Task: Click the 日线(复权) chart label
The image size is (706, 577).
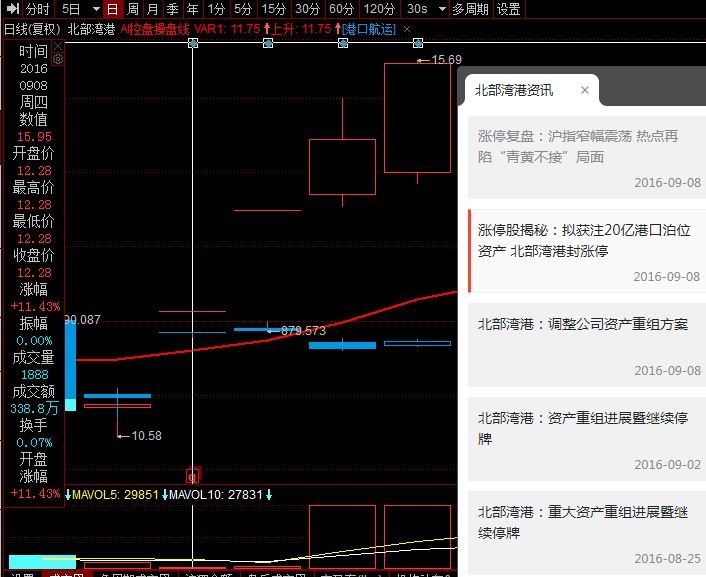Action: (x=32, y=29)
